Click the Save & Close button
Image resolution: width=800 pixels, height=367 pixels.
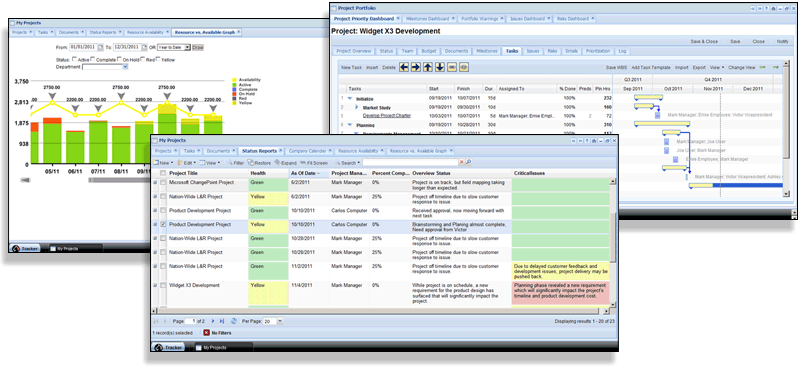click(x=704, y=41)
